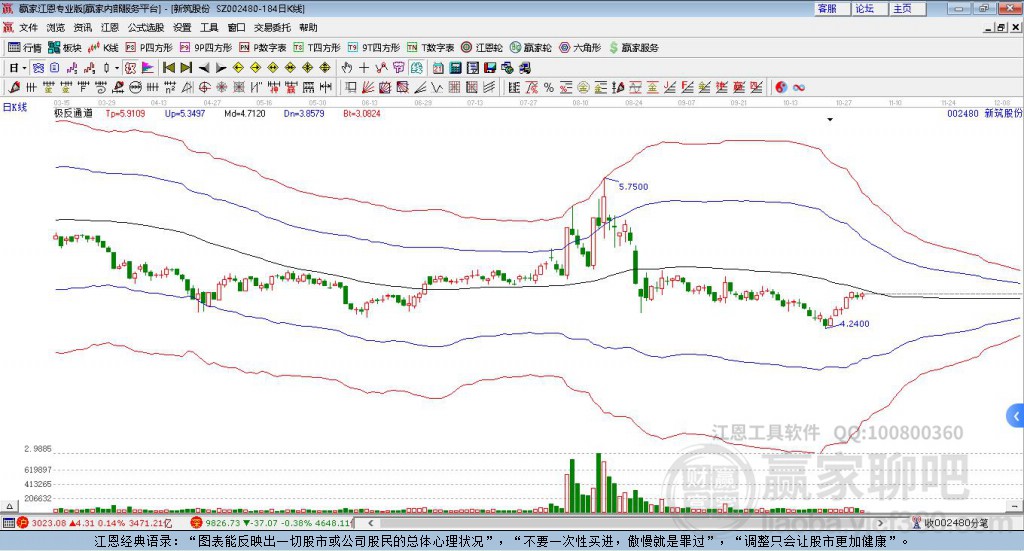Screen dimensions: 1024x551
Task: Click the 深 index status indicator
Action: [x=196, y=523]
